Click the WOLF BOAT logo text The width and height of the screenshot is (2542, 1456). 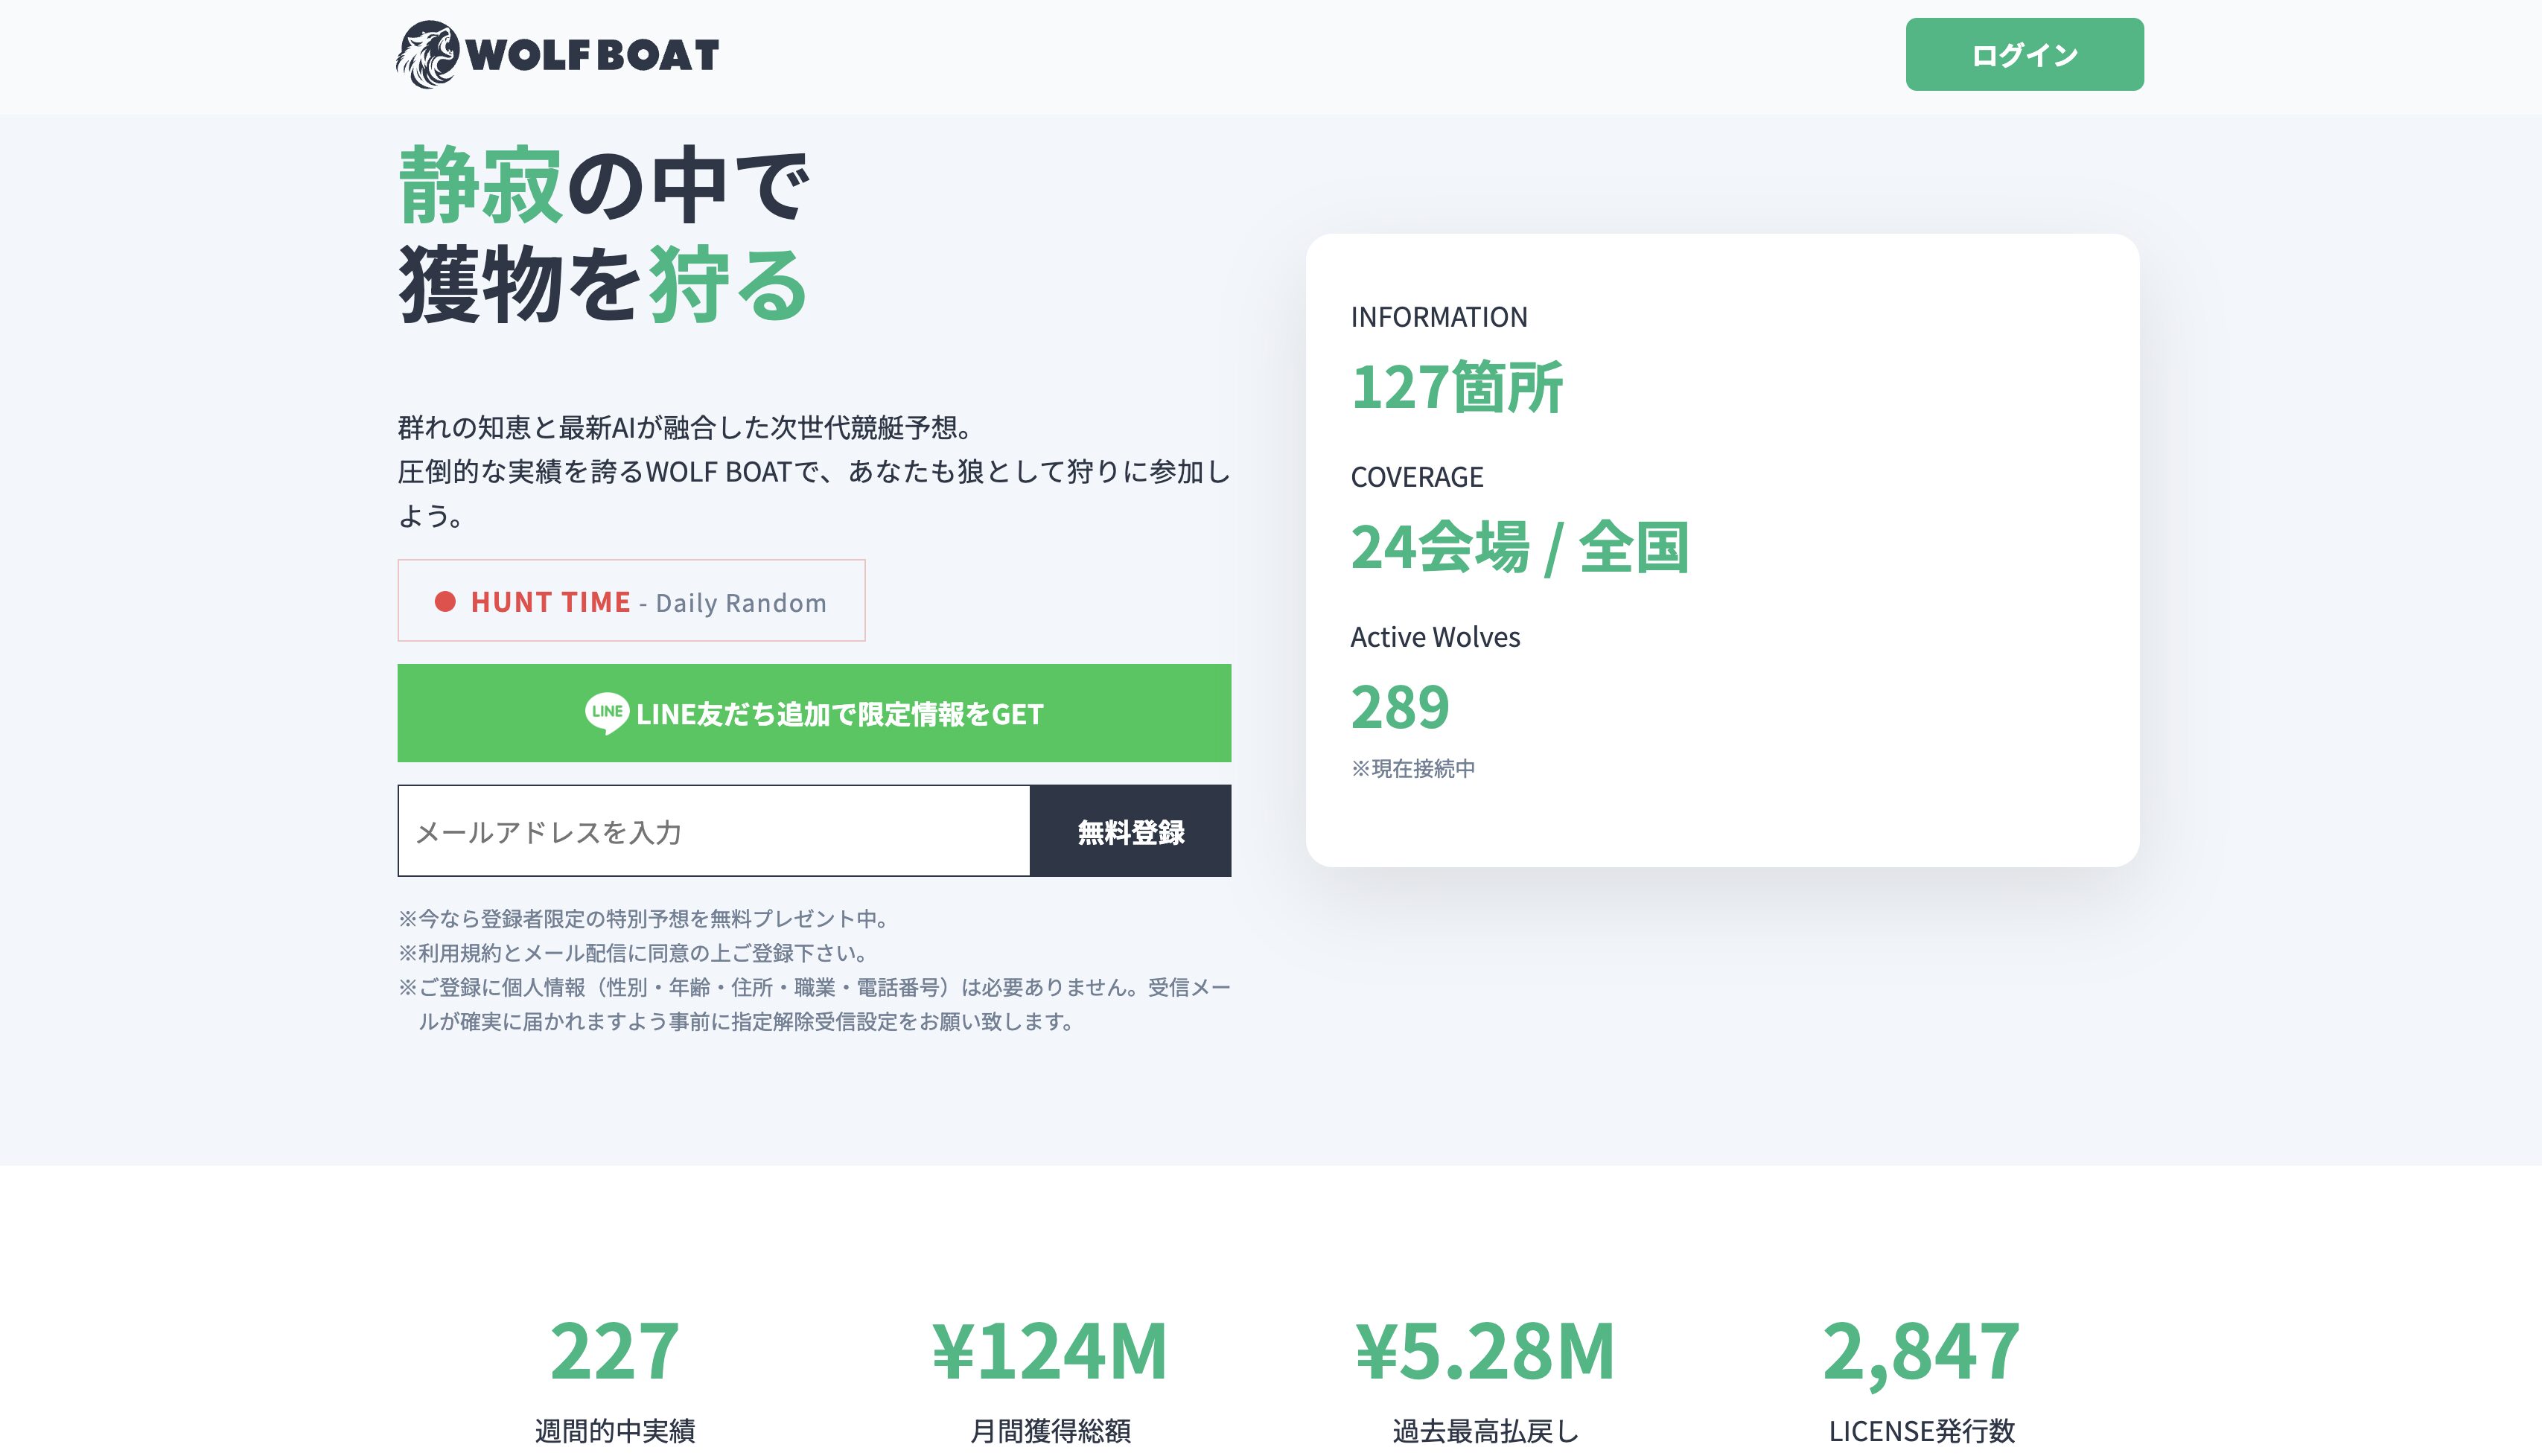(592, 56)
